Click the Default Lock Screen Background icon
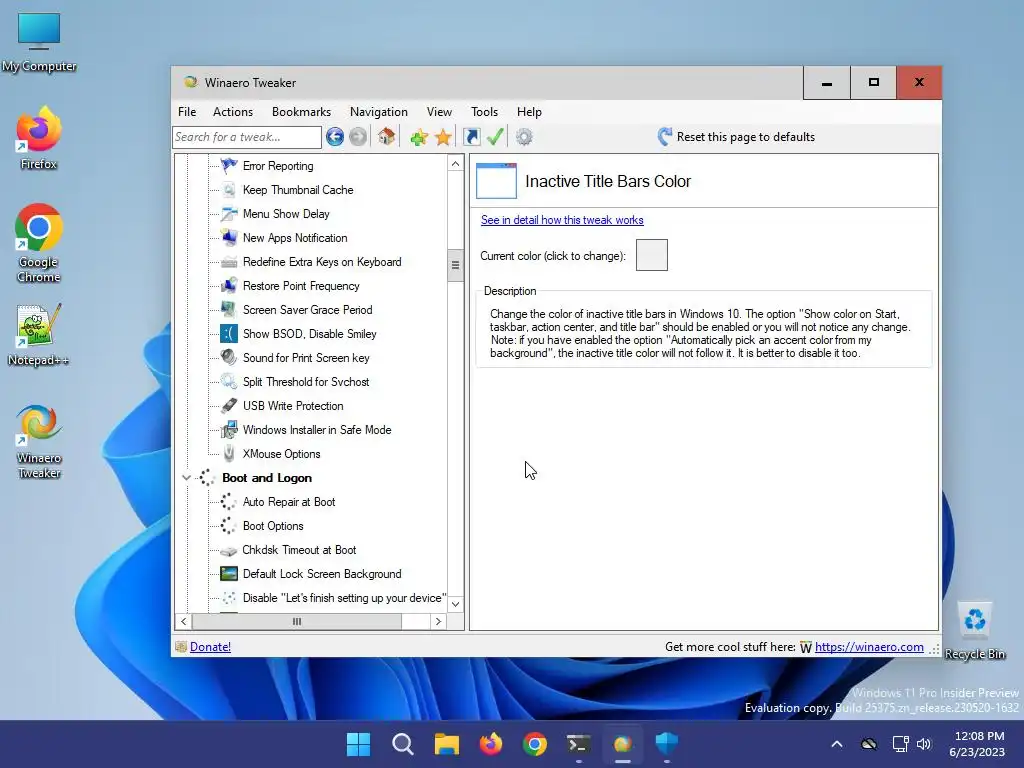Image resolution: width=1024 pixels, height=768 pixels. [x=229, y=573]
